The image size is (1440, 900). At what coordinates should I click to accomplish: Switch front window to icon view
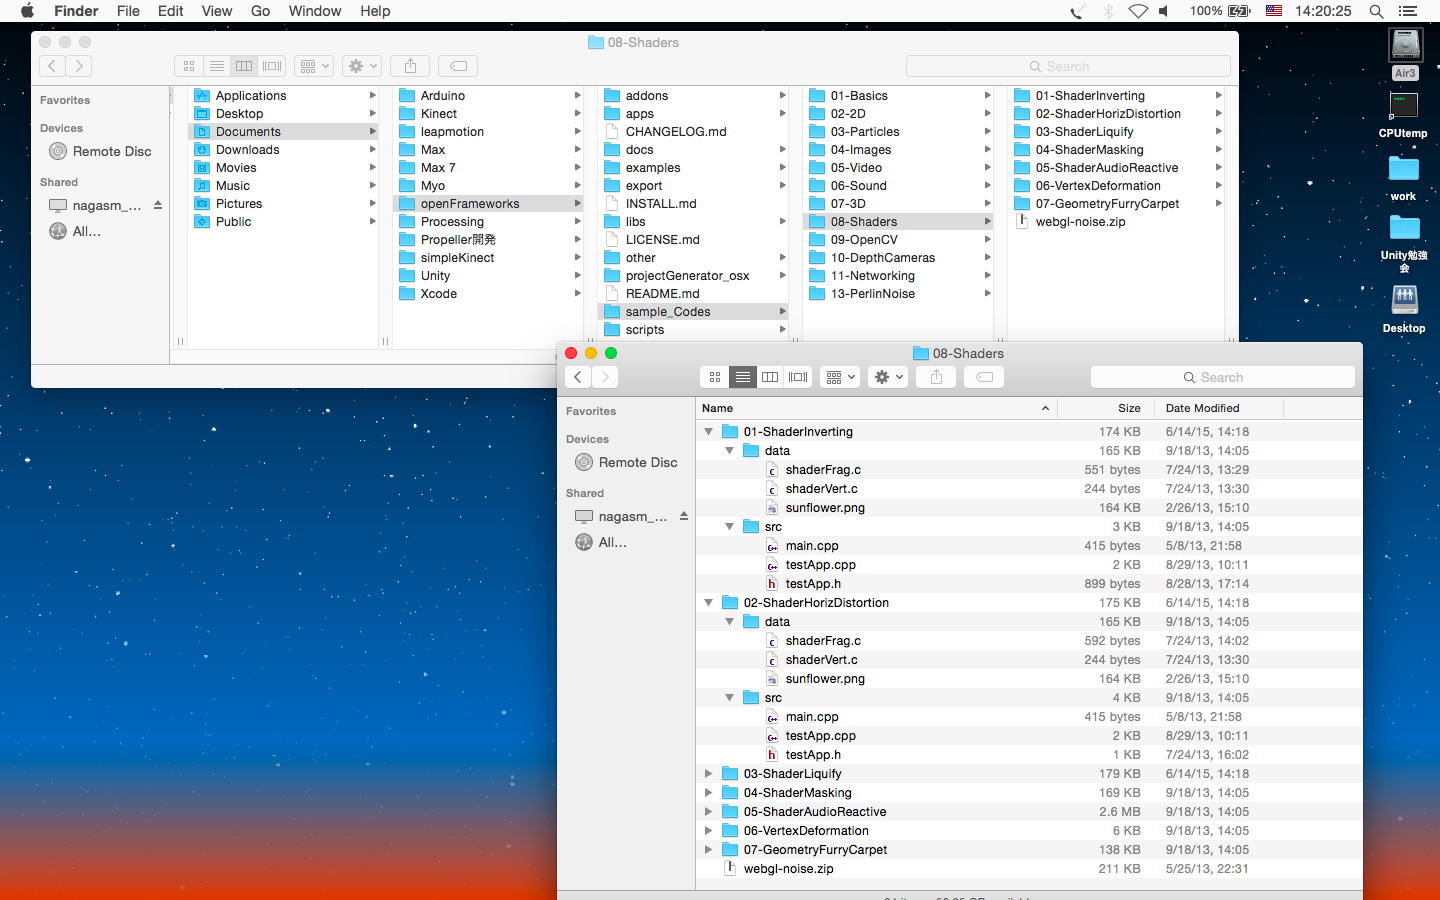714,377
